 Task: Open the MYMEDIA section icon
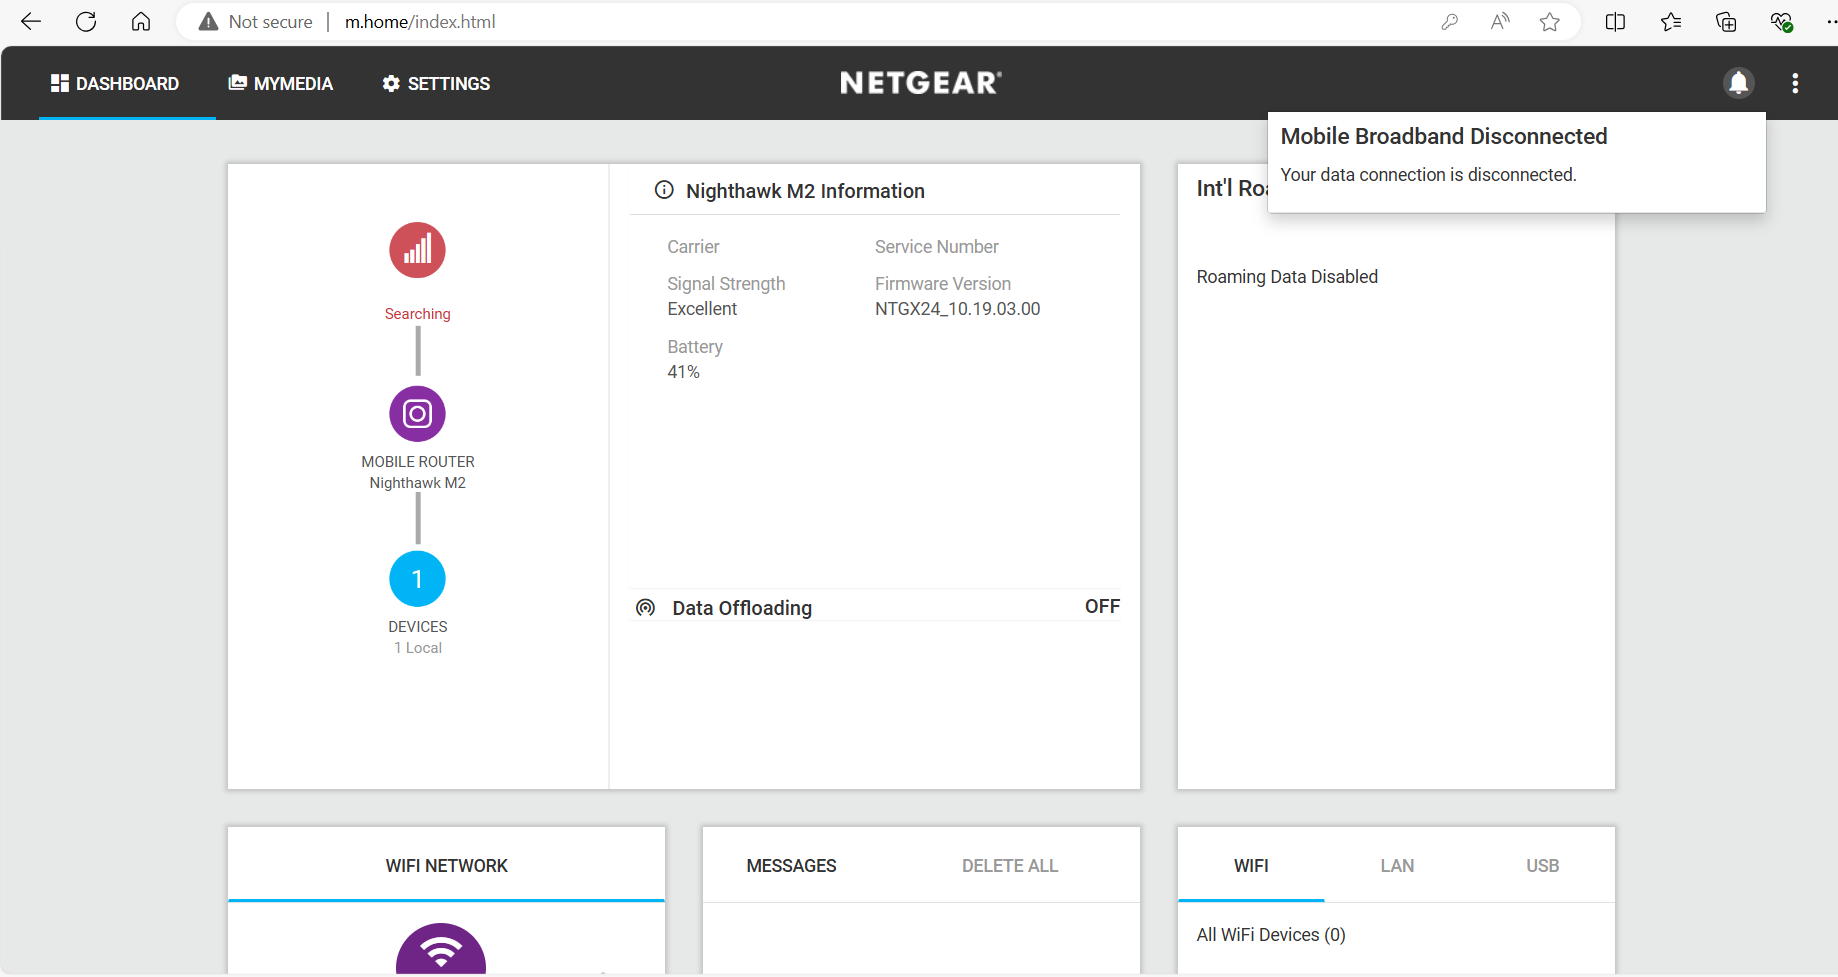(238, 83)
